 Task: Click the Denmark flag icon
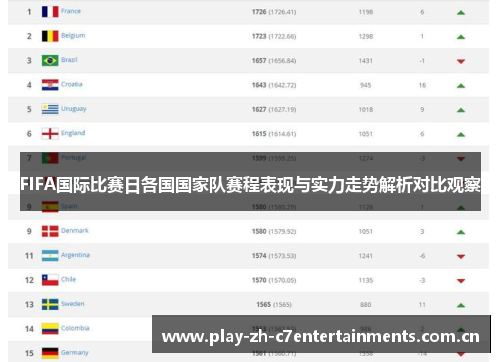pos(50,231)
